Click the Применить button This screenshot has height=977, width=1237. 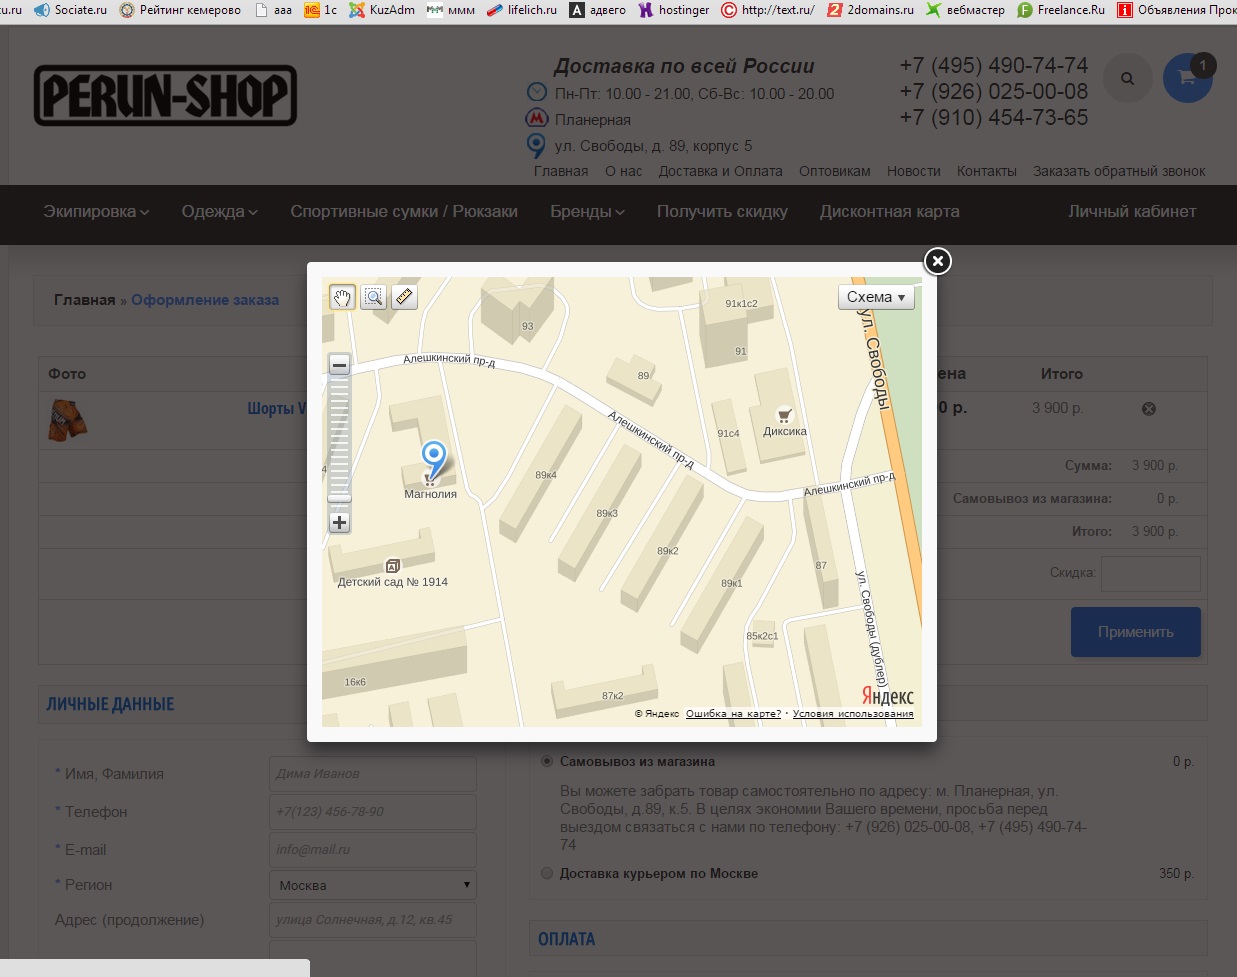point(1136,632)
